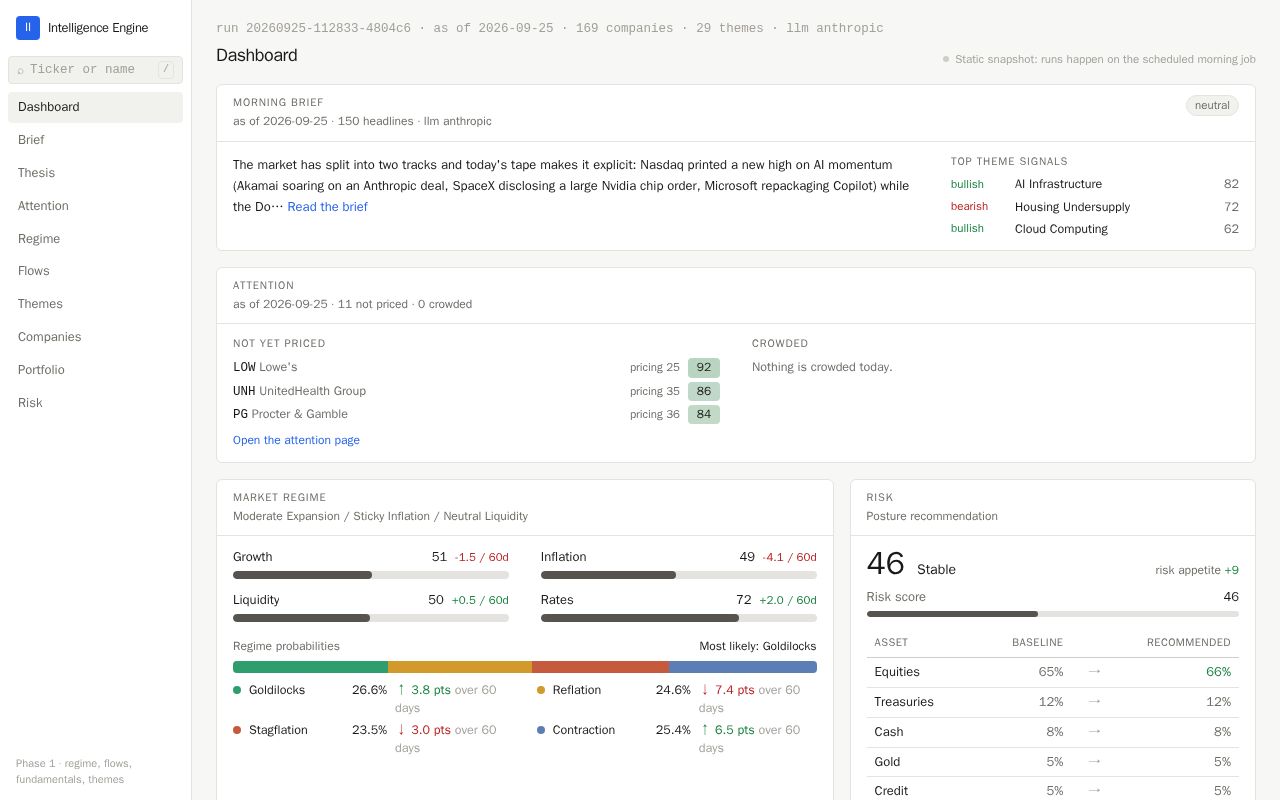Open the PG Procter & Gamble row
The width and height of the screenshot is (1280, 800).
pyautogui.click(x=476, y=414)
